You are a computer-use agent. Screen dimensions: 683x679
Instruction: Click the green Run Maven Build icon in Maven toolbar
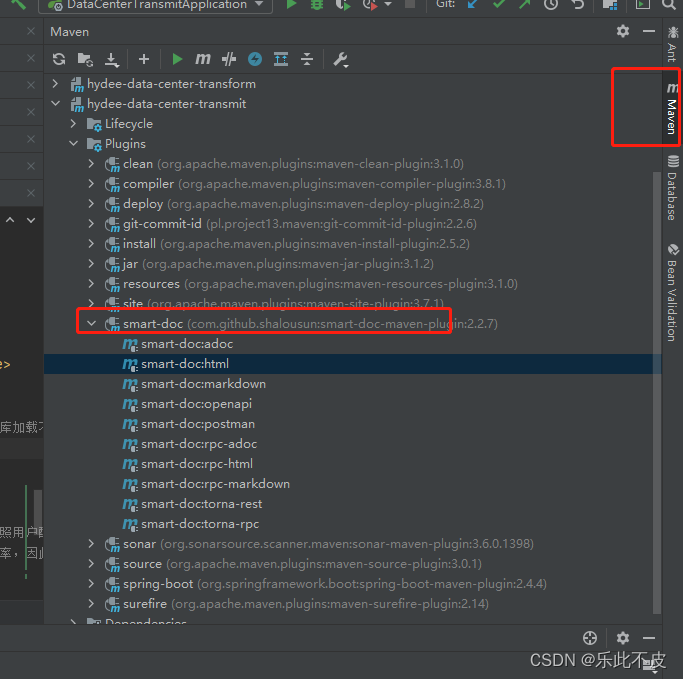(177, 59)
